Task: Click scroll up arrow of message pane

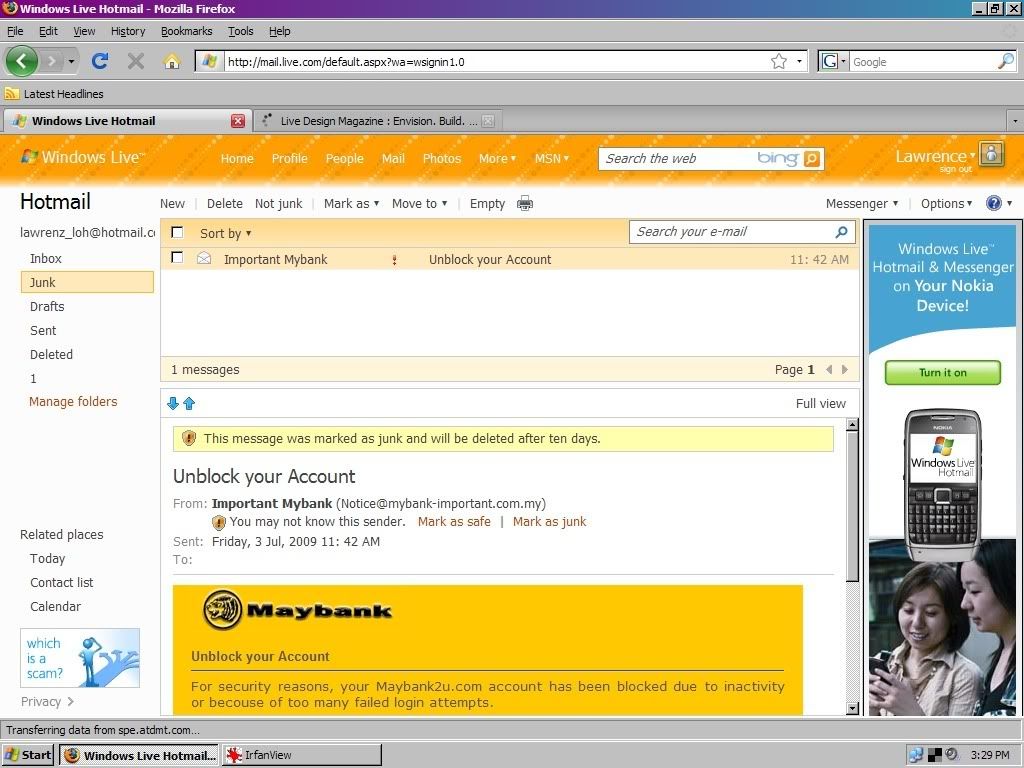Action: (852, 425)
